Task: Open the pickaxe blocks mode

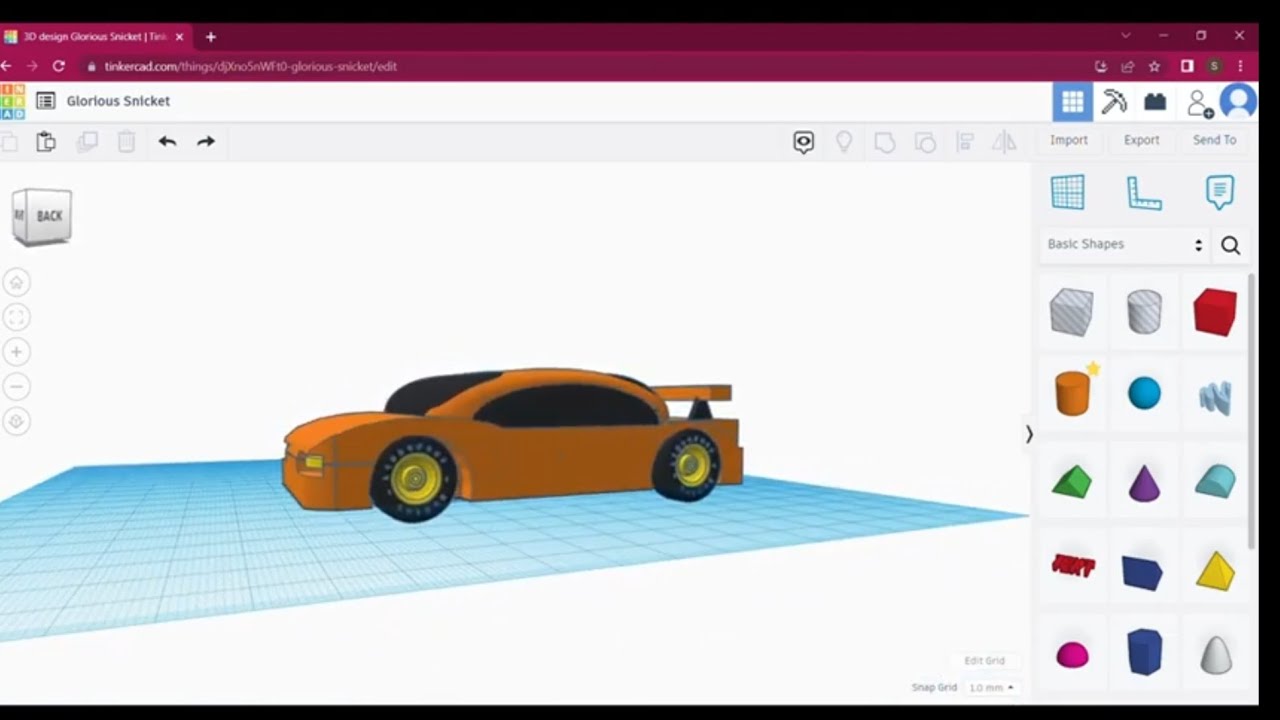Action: pos(1114,101)
